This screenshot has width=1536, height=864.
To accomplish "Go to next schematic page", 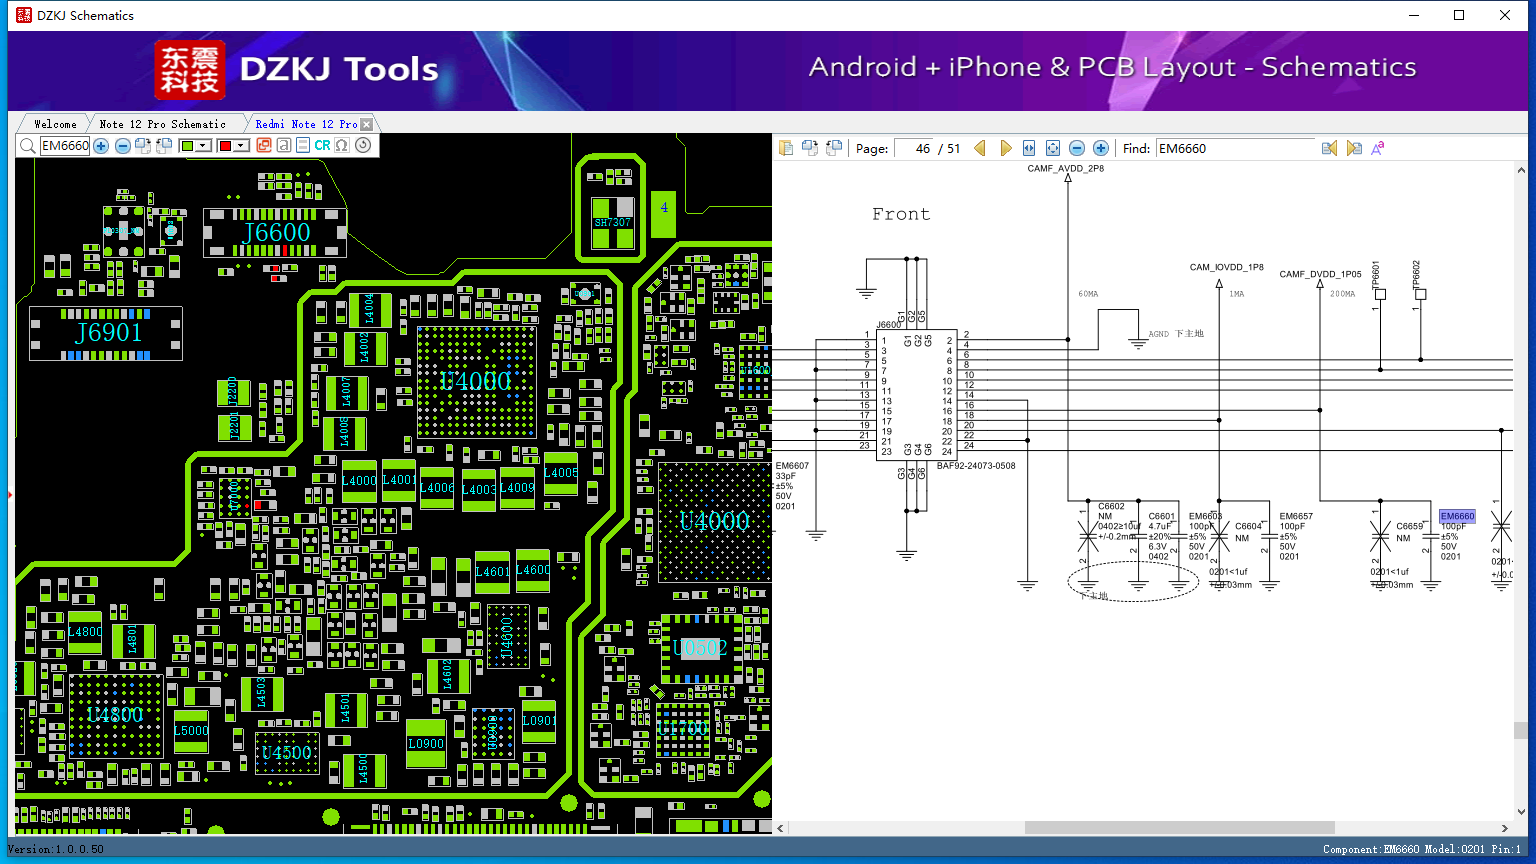I will click(x=1006, y=148).
